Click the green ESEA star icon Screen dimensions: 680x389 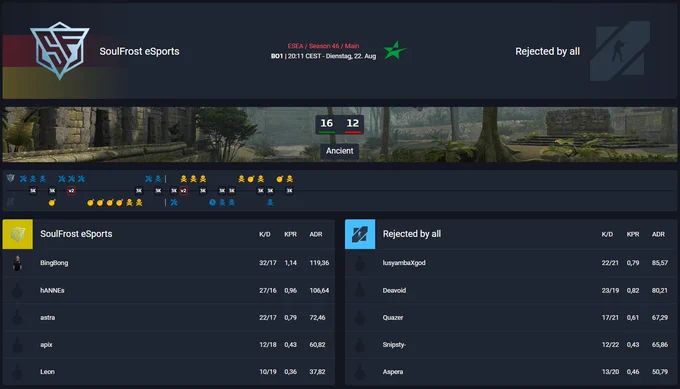tap(394, 51)
